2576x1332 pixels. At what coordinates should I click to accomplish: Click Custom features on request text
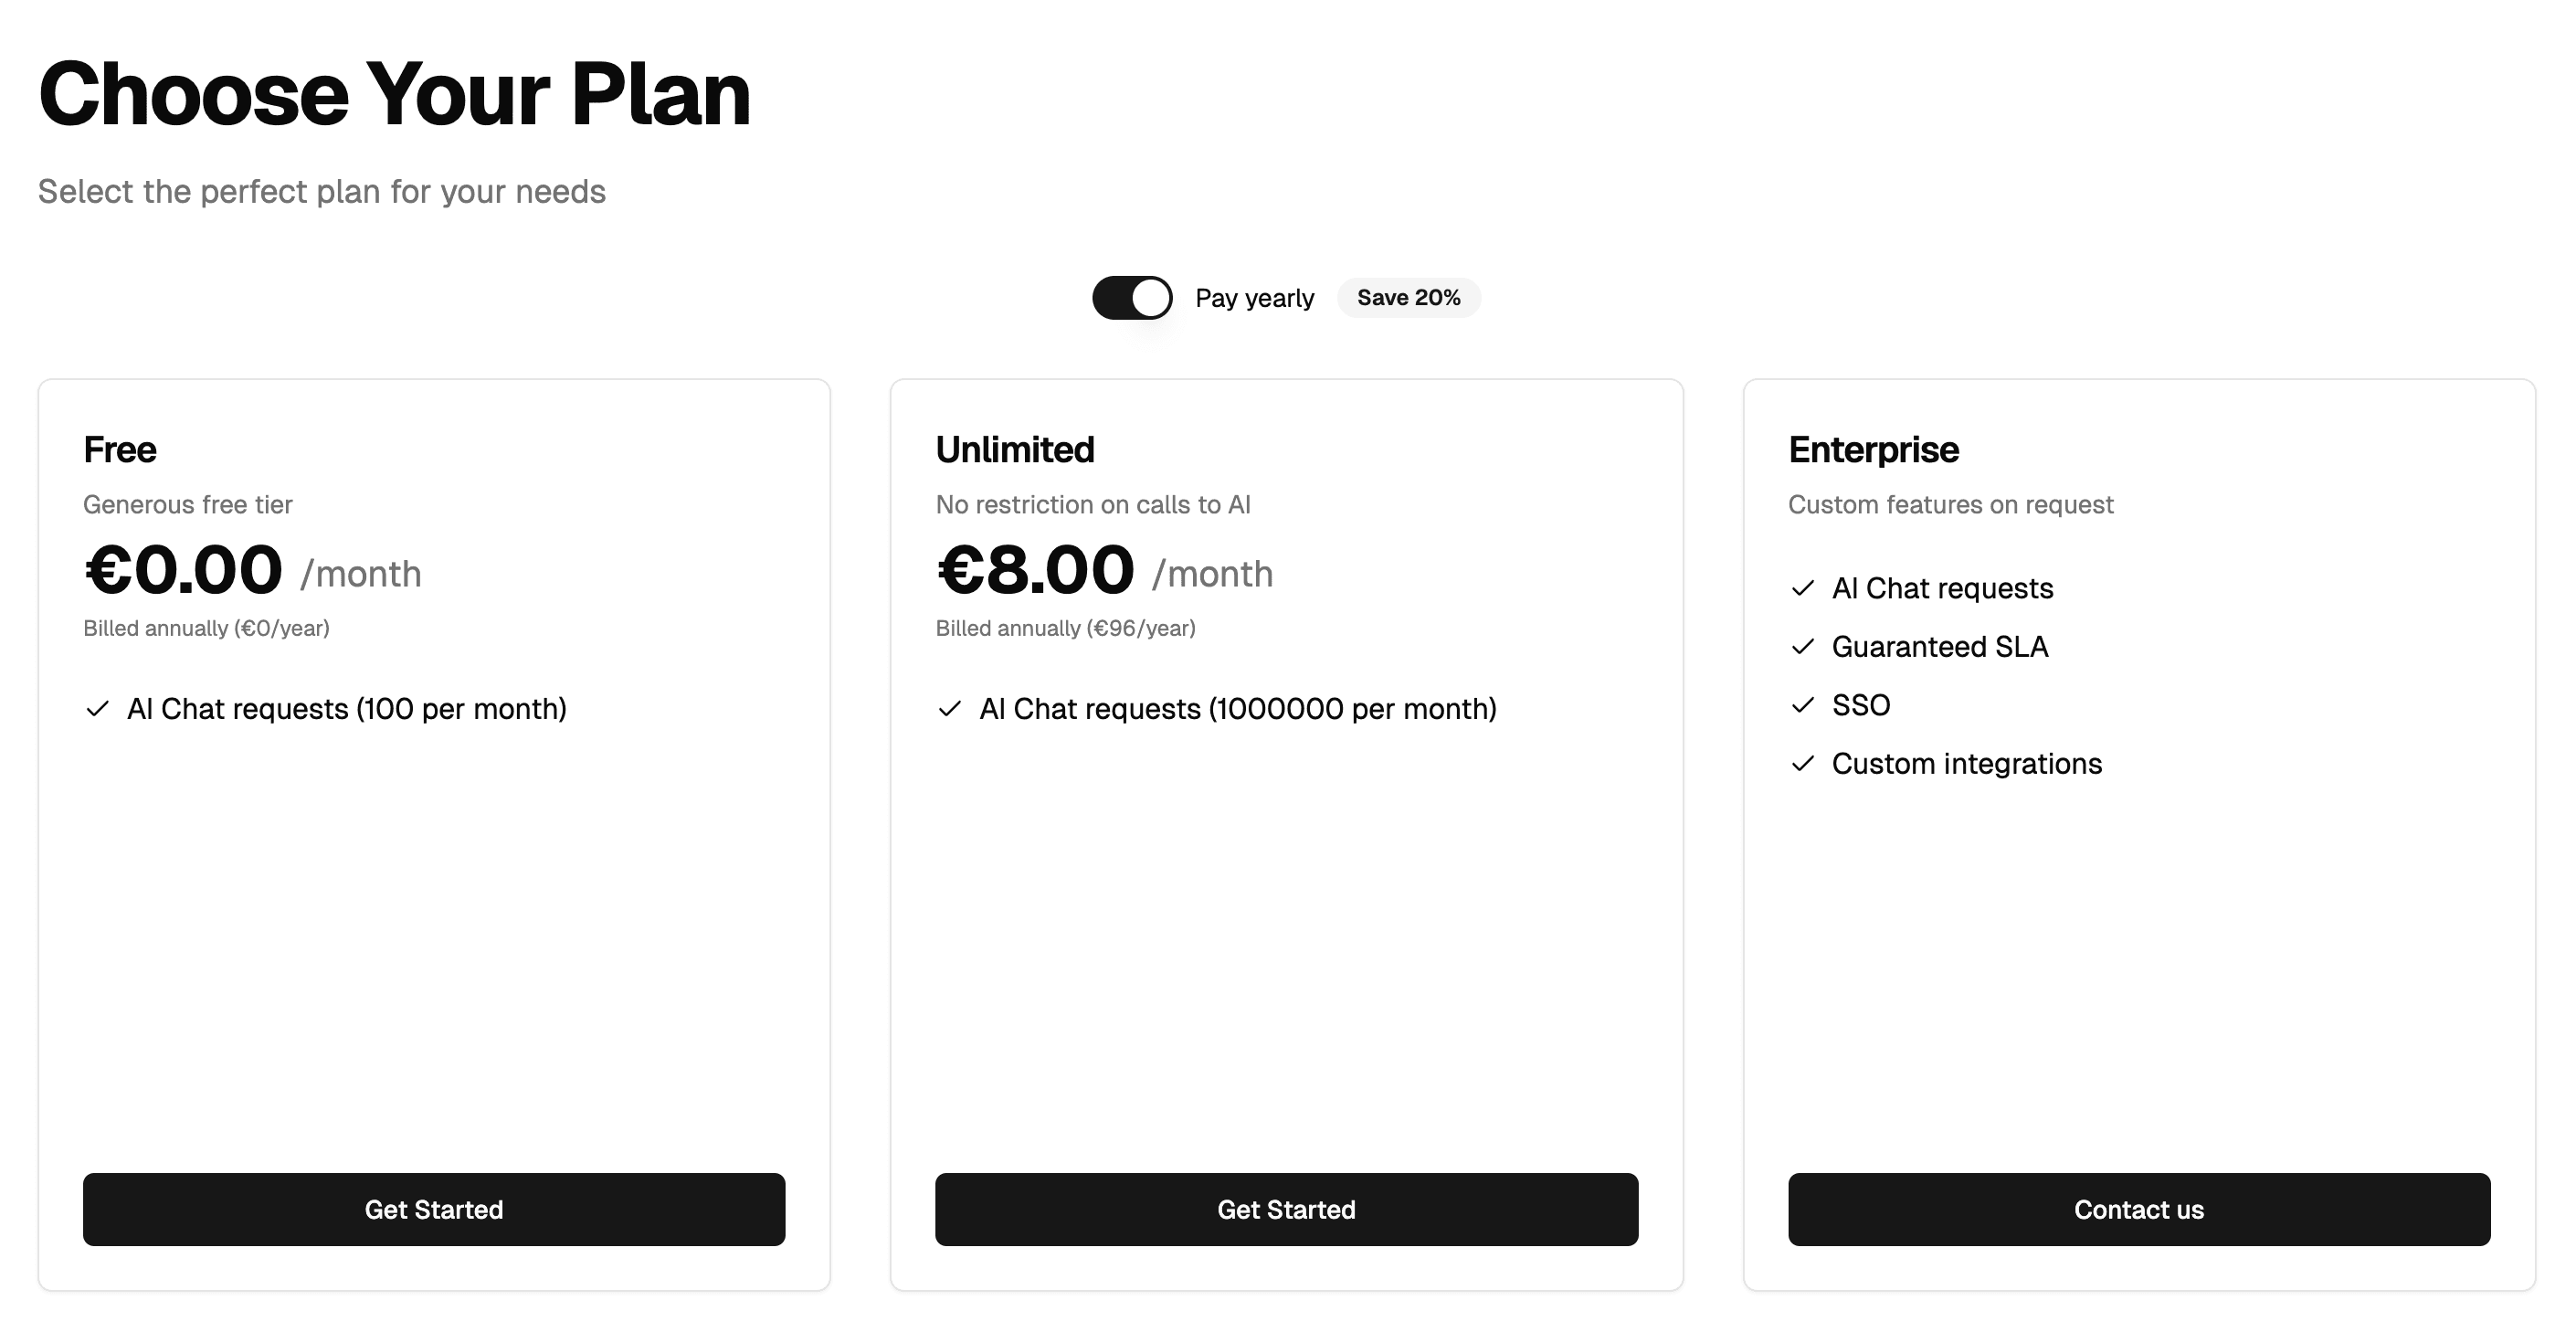pyautogui.click(x=1950, y=504)
